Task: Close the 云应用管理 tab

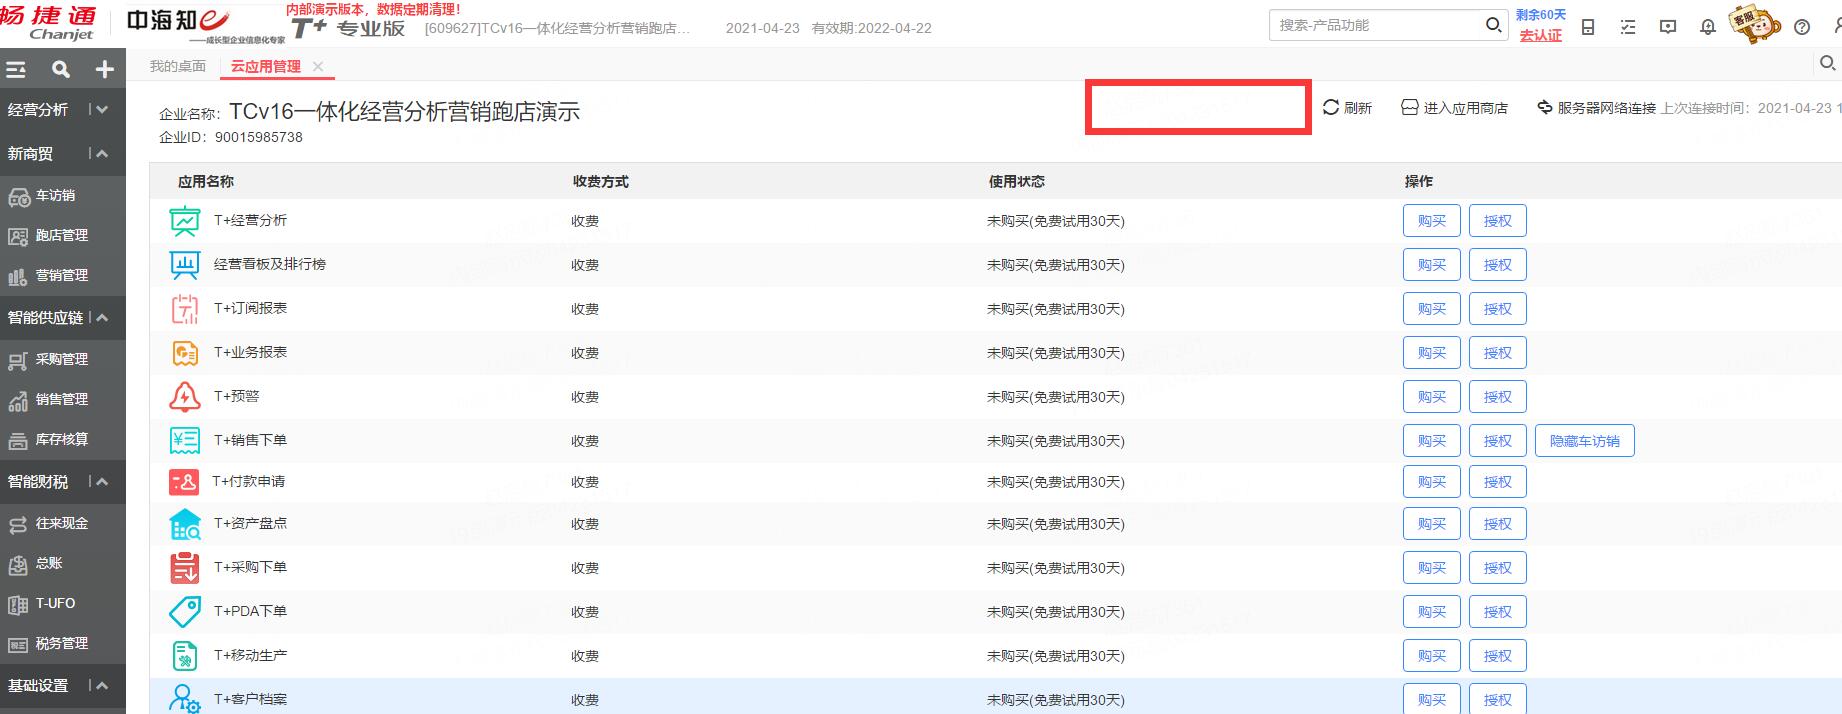Action: point(318,66)
